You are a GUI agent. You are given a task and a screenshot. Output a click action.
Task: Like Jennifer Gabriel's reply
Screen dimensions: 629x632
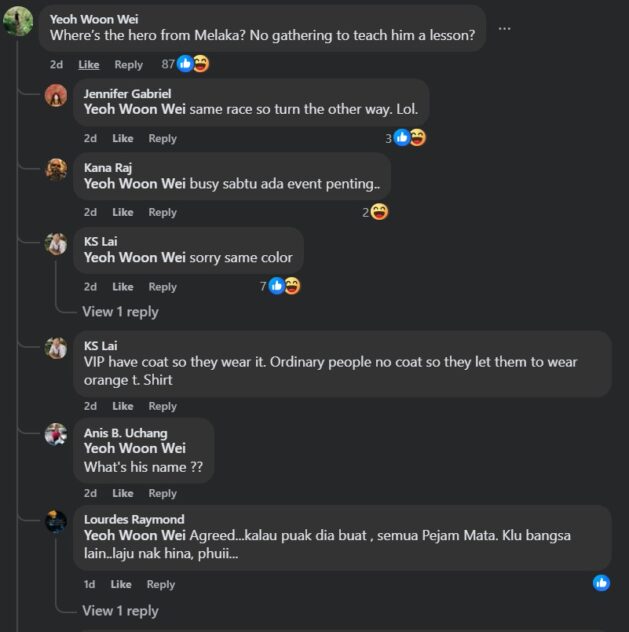point(123,139)
